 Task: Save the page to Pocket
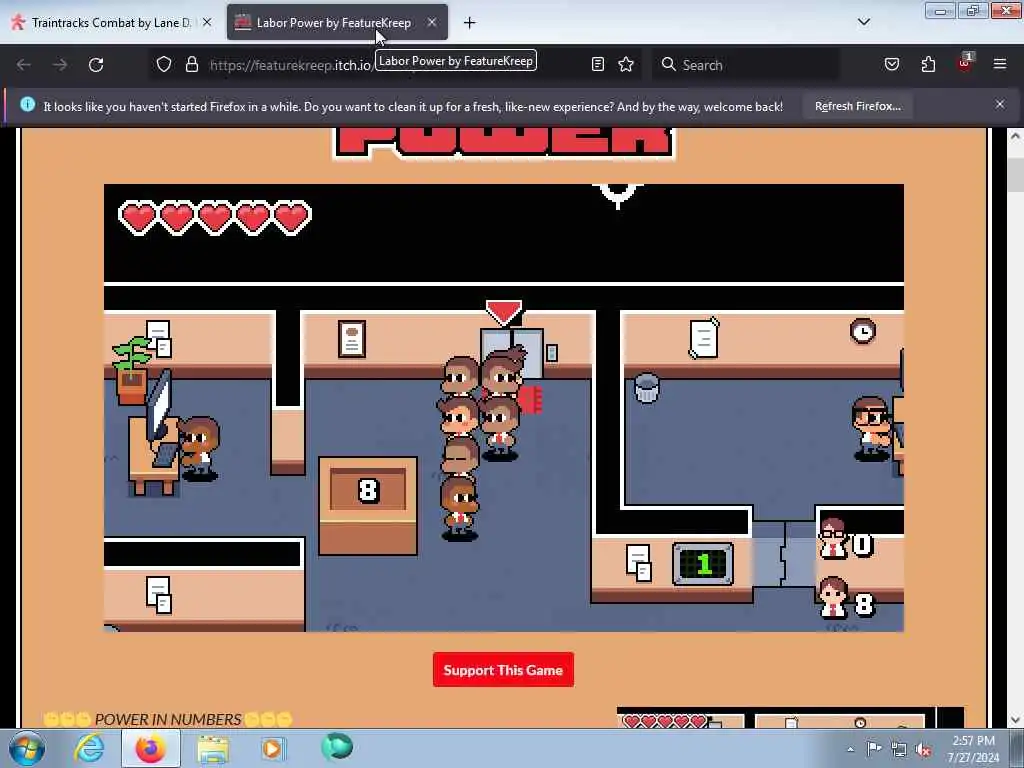pyautogui.click(x=891, y=64)
